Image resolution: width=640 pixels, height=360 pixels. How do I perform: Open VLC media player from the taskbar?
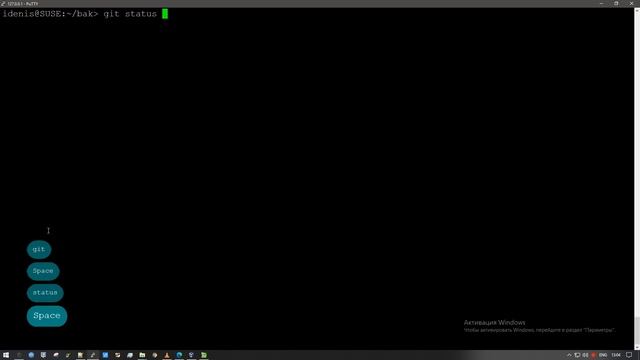click(167, 355)
